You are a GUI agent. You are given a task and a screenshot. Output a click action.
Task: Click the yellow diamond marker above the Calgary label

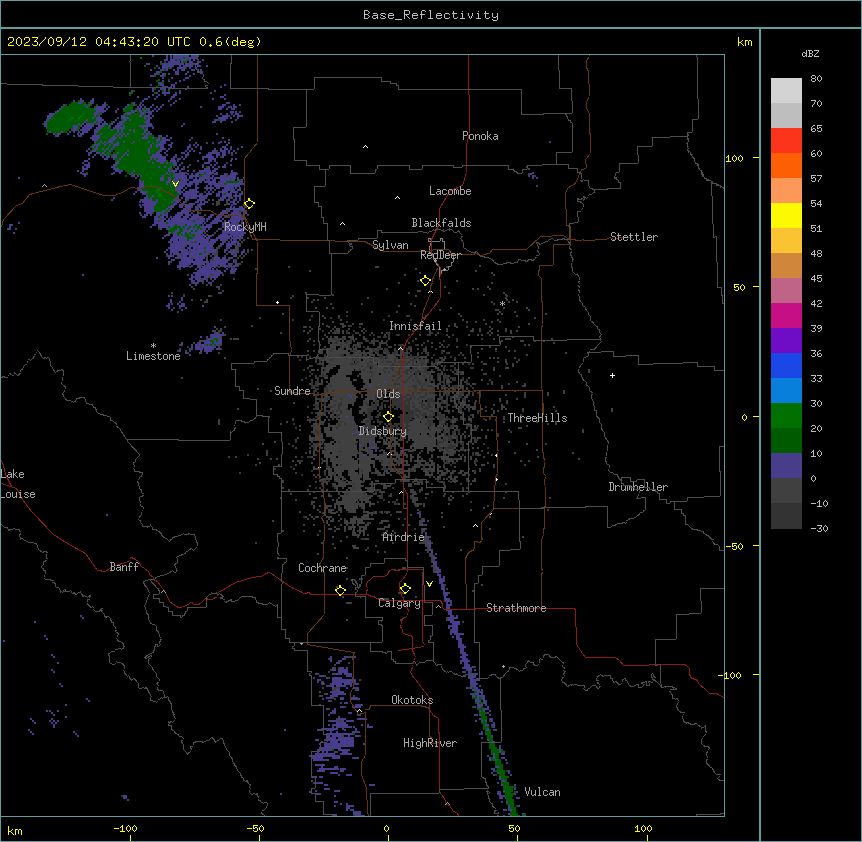405,589
